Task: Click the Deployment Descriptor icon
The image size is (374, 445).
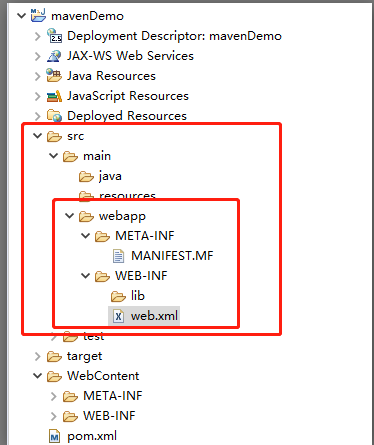Action: point(54,36)
